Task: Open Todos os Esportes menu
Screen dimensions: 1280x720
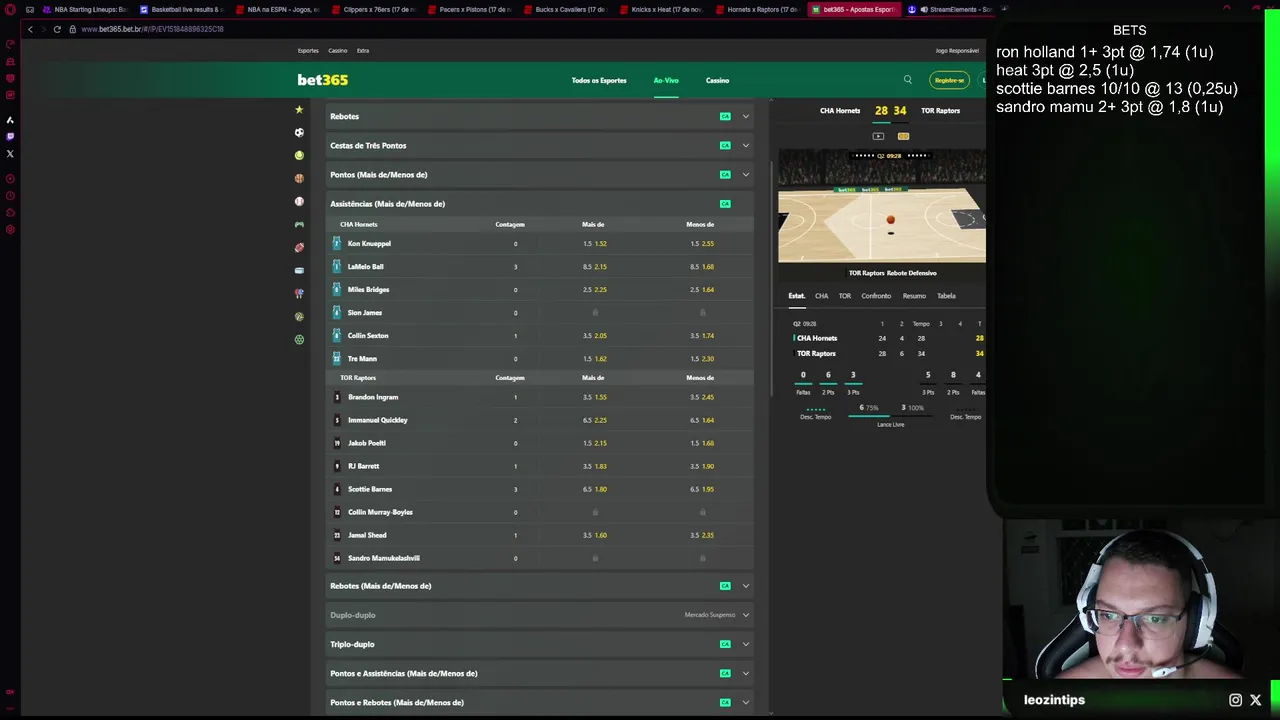Action: click(599, 80)
